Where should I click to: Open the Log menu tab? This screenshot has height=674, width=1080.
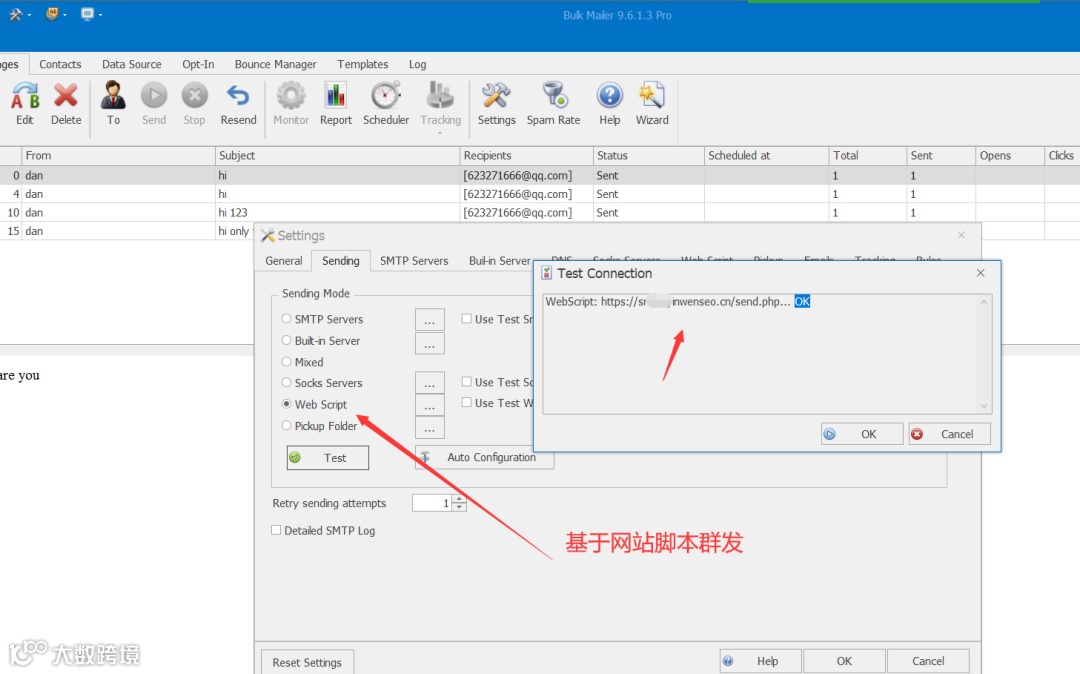point(417,64)
